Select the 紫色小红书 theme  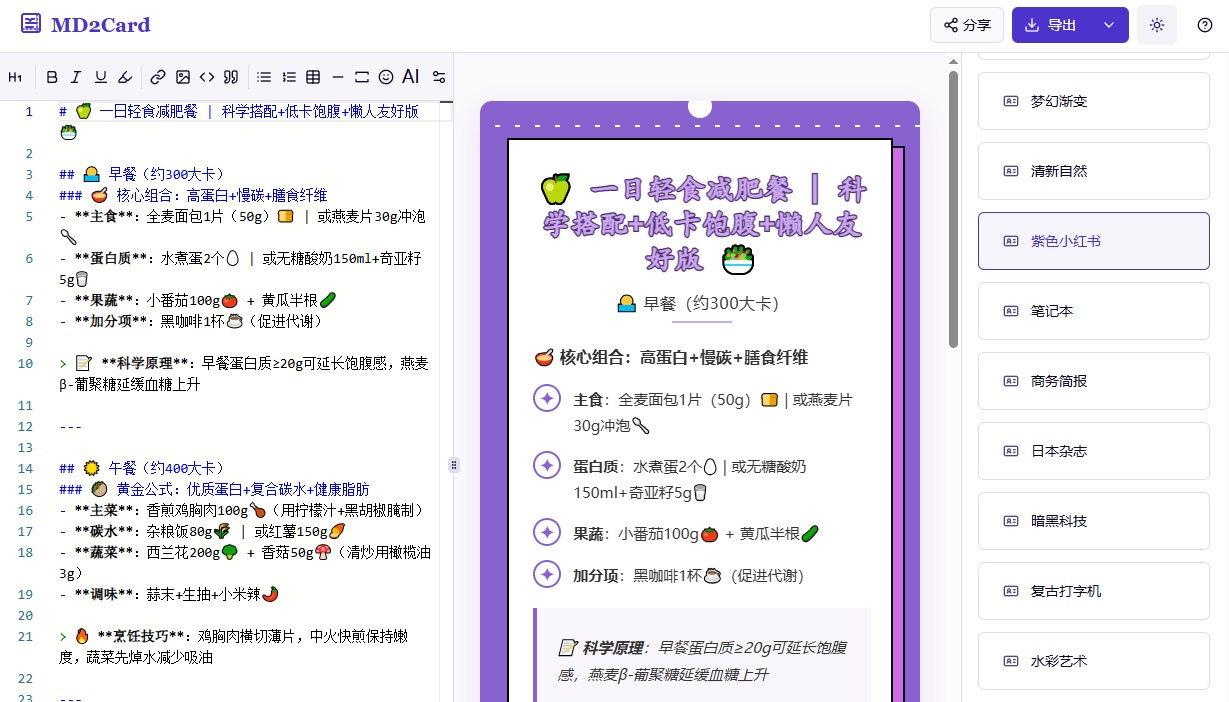pyautogui.click(x=1094, y=241)
